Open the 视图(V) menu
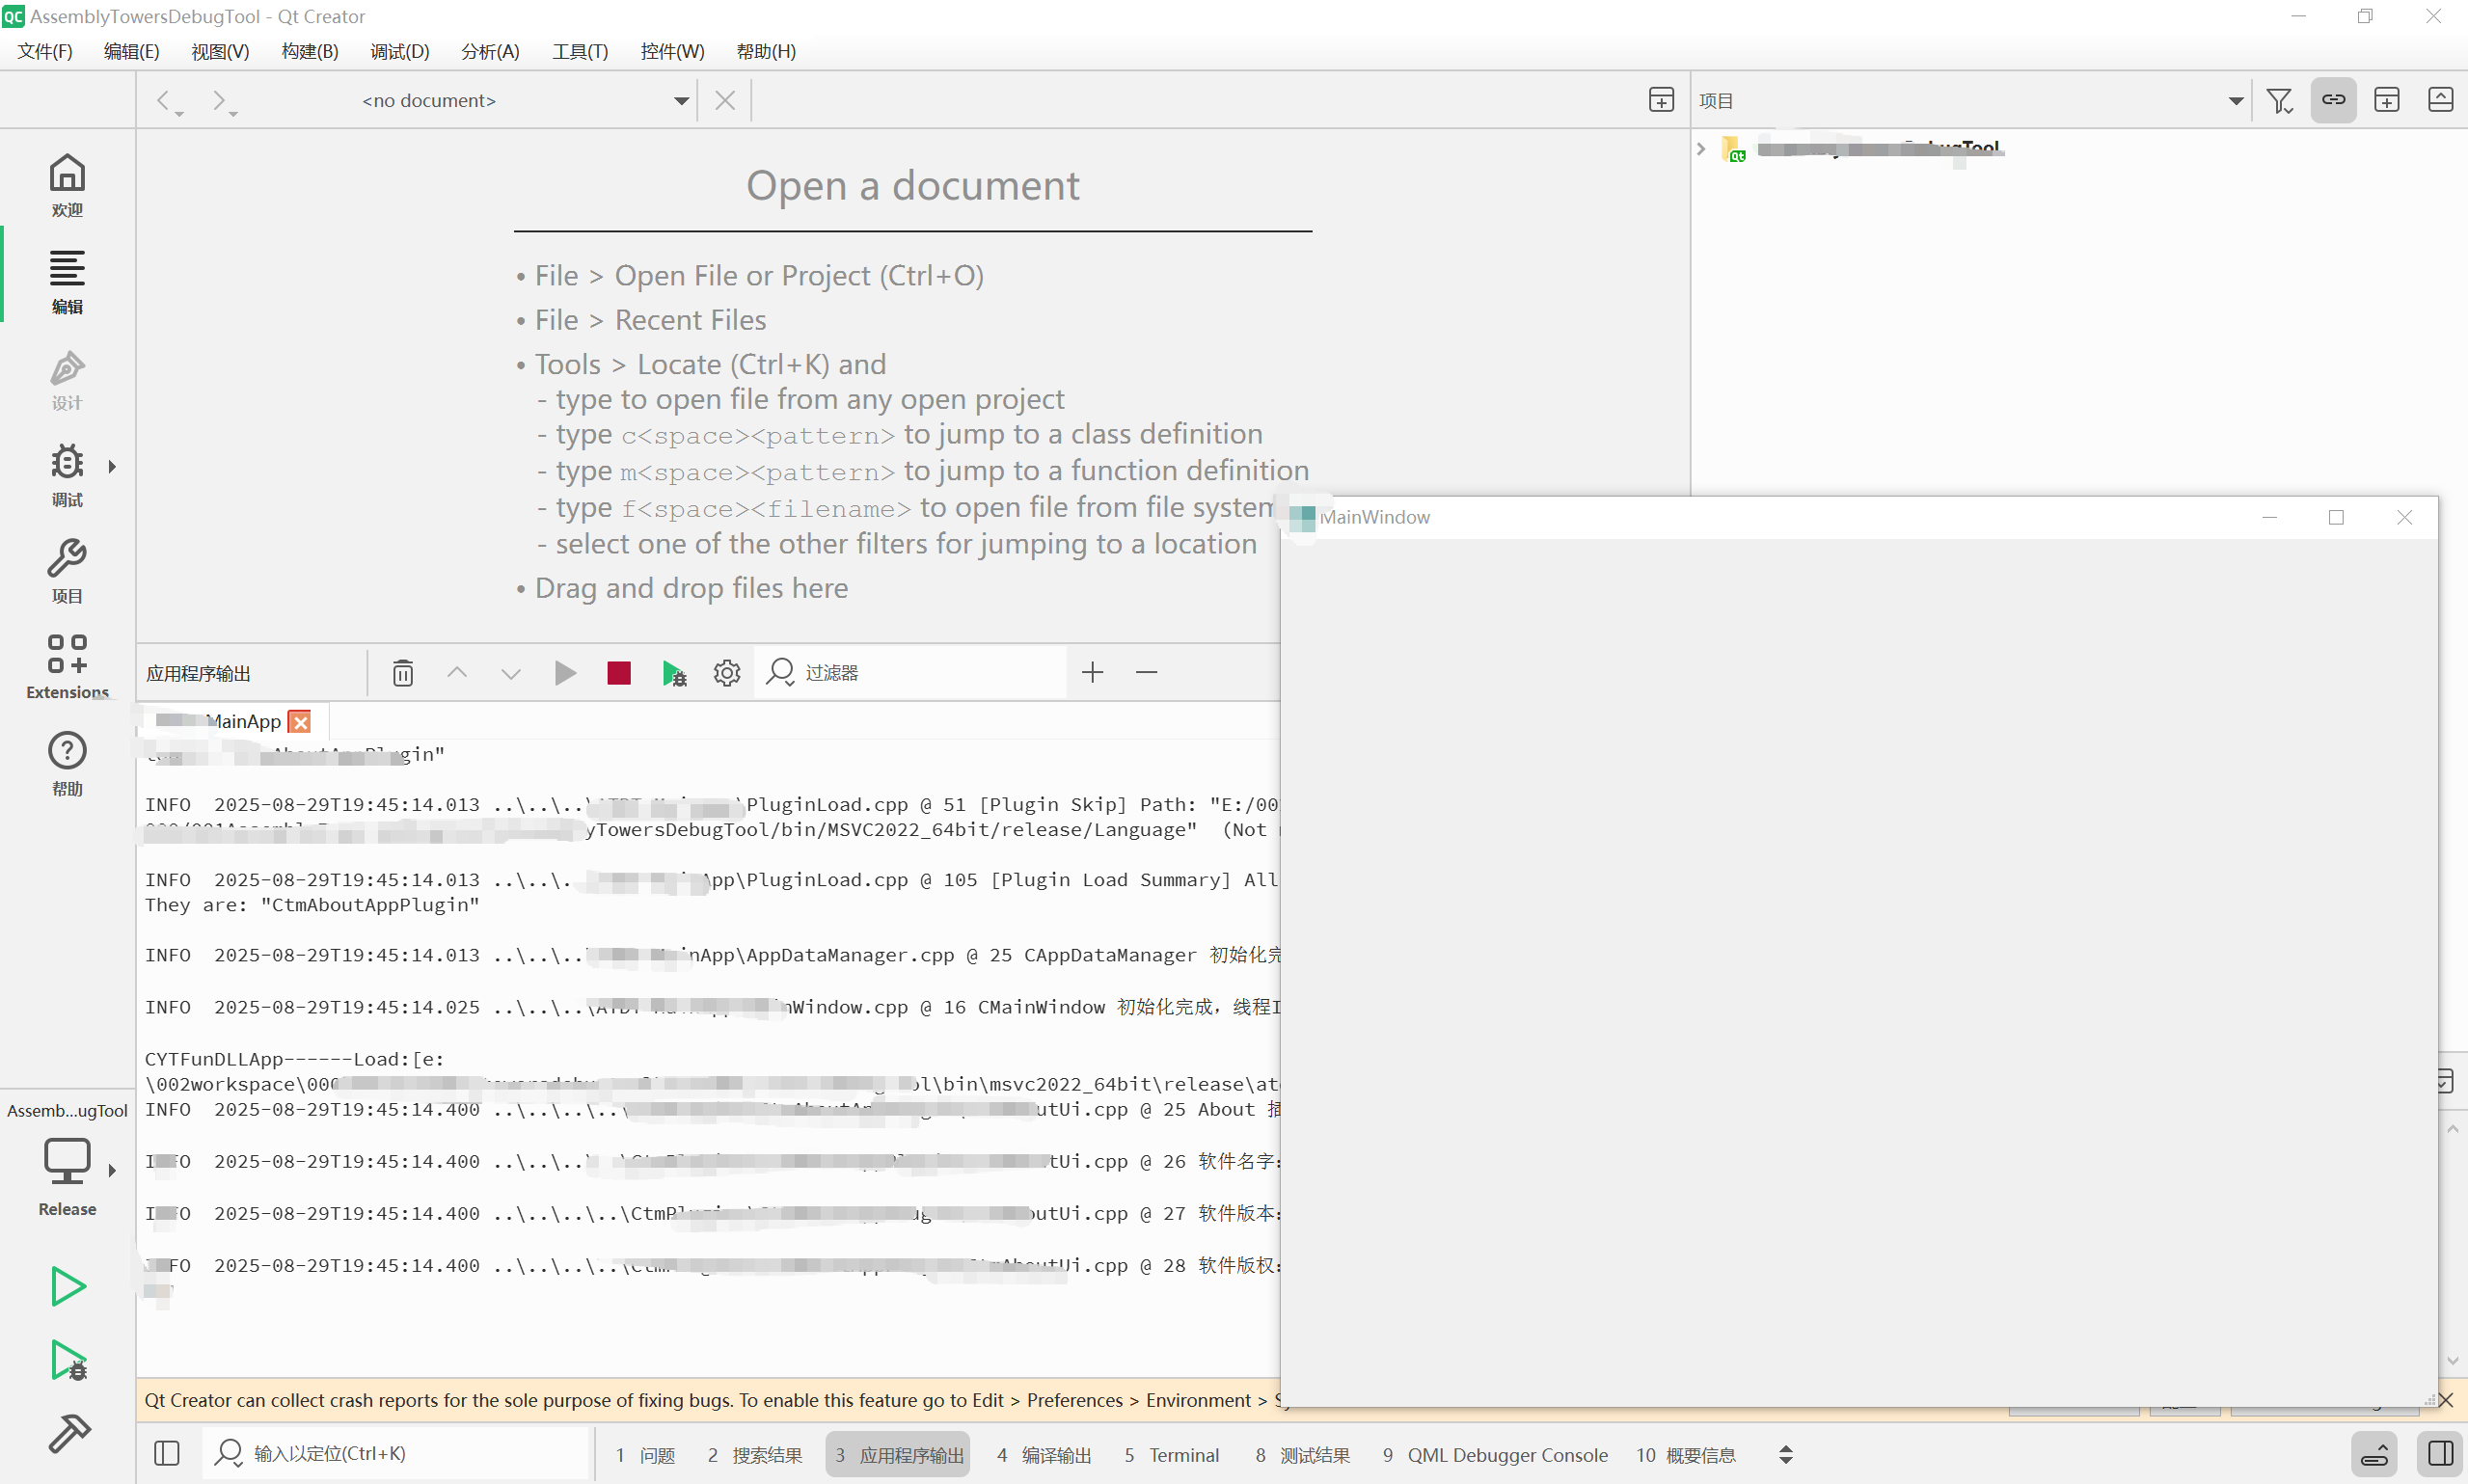Viewport: 2468px width, 1484px height. (220, 51)
